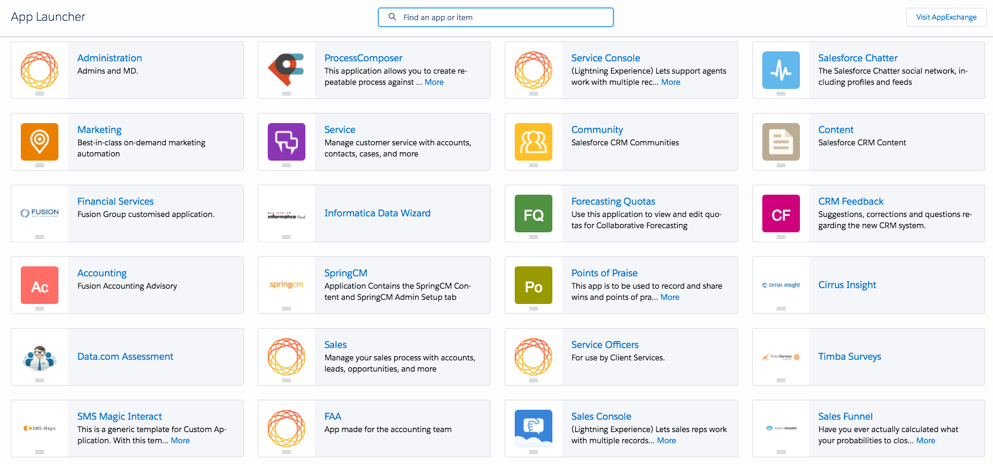This screenshot has width=993, height=464.
Task: Focus the Find an app or item field
Action: point(496,17)
